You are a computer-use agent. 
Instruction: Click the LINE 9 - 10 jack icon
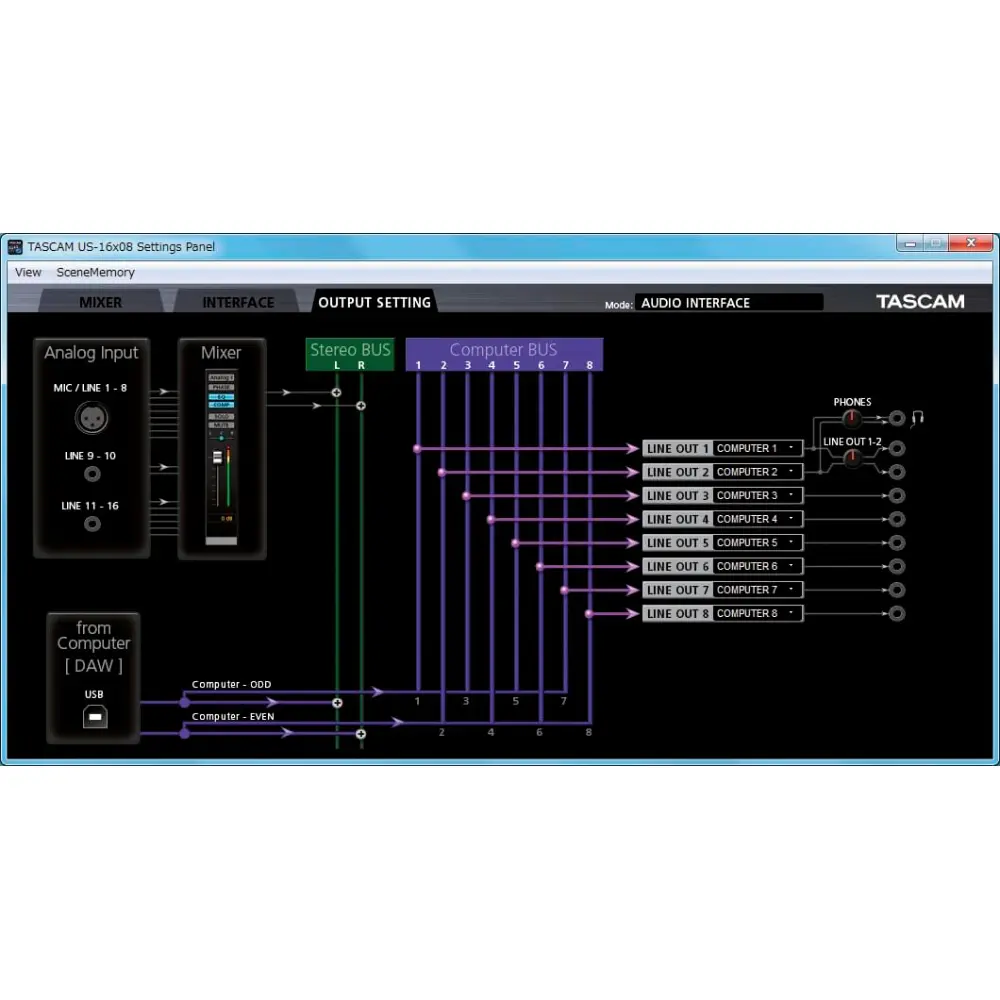click(92, 474)
